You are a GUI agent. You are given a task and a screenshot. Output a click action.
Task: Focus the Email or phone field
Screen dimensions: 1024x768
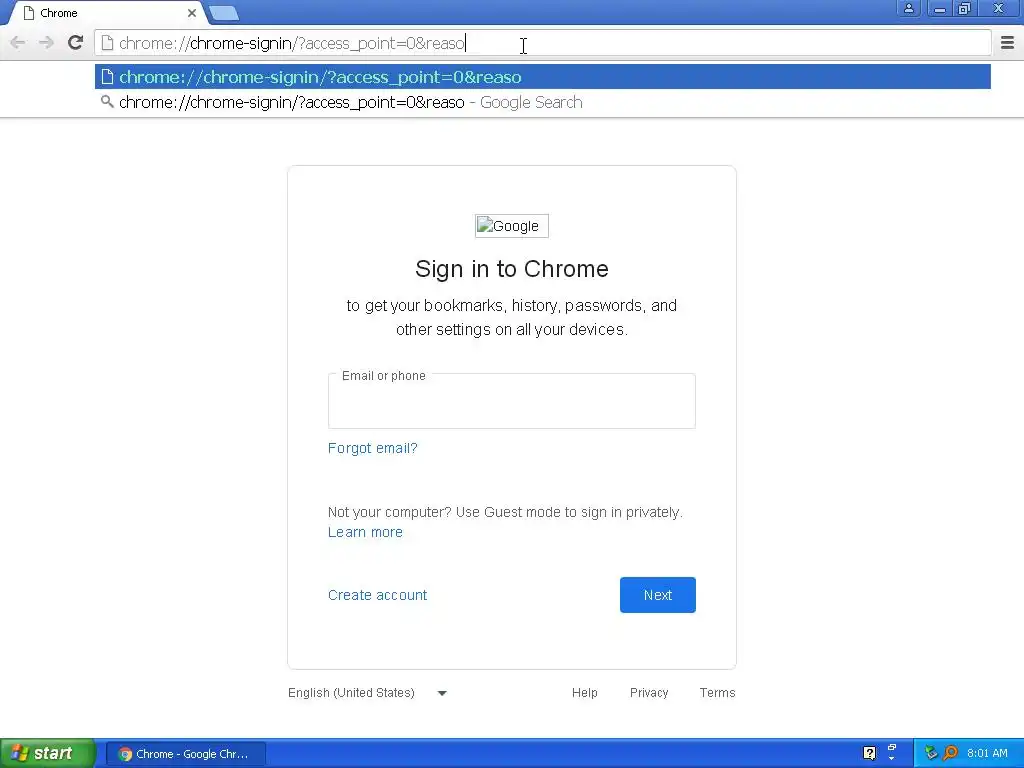[511, 401]
